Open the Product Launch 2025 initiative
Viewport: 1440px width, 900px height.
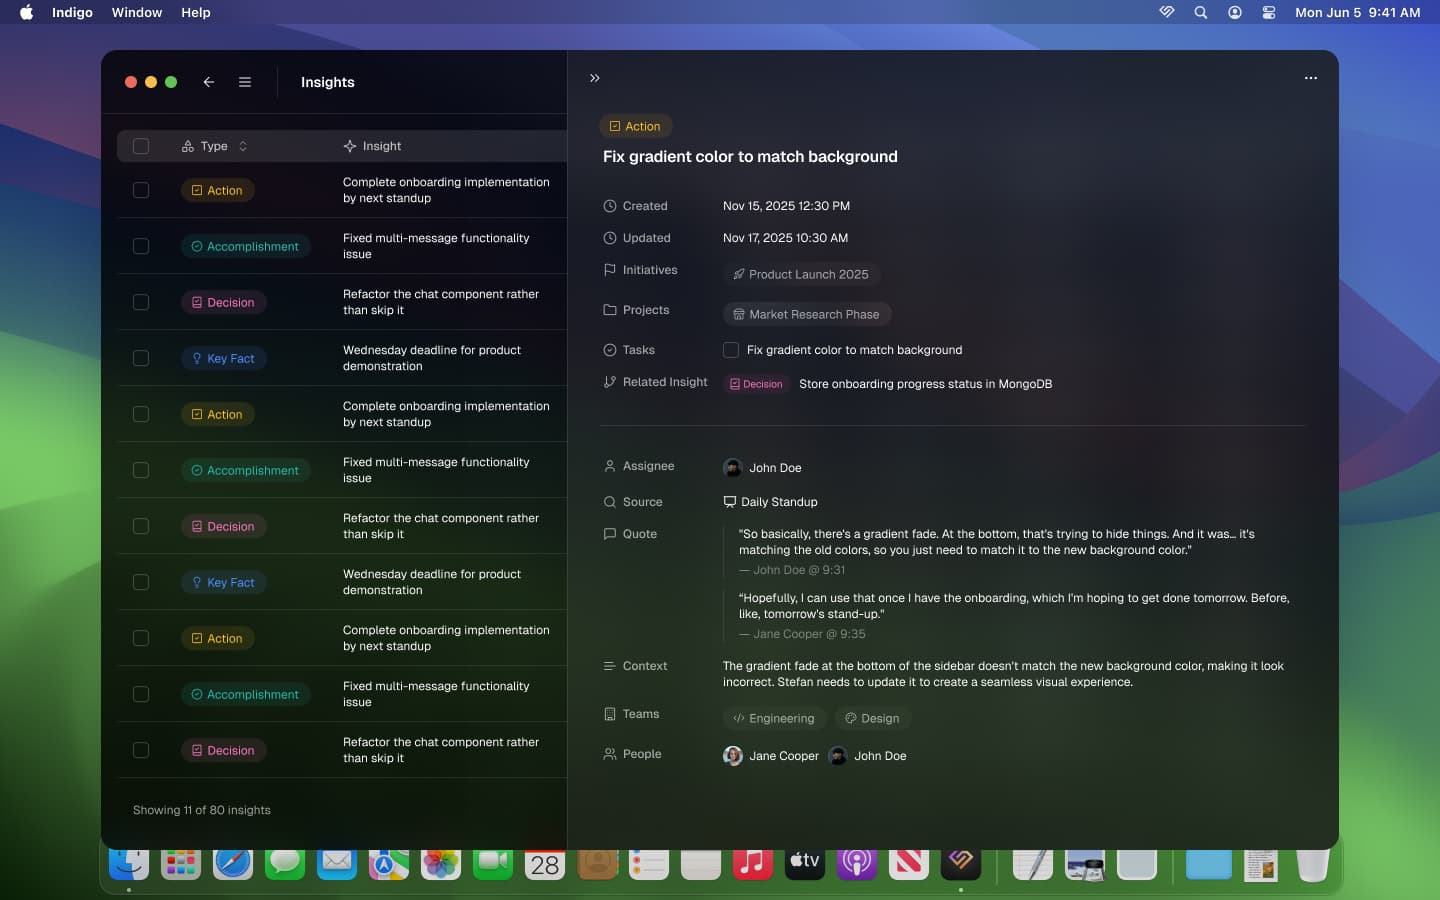point(801,274)
